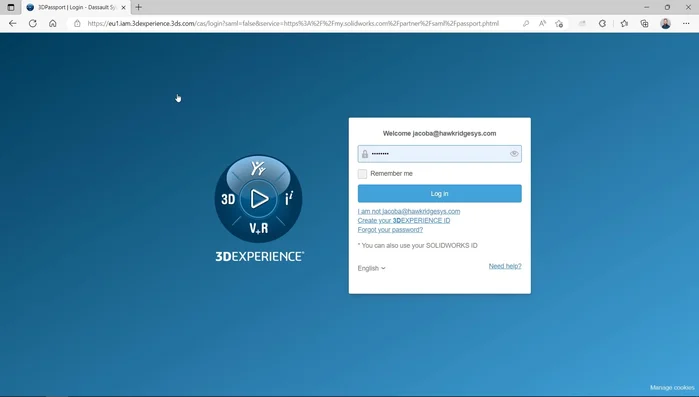This screenshot has height=397, width=699.
Task: Open the browser home page
Action: point(53,24)
